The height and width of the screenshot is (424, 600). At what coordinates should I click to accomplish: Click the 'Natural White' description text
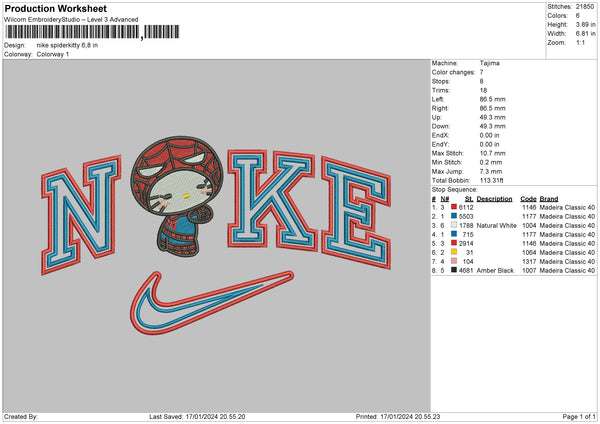click(x=497, y=225)
